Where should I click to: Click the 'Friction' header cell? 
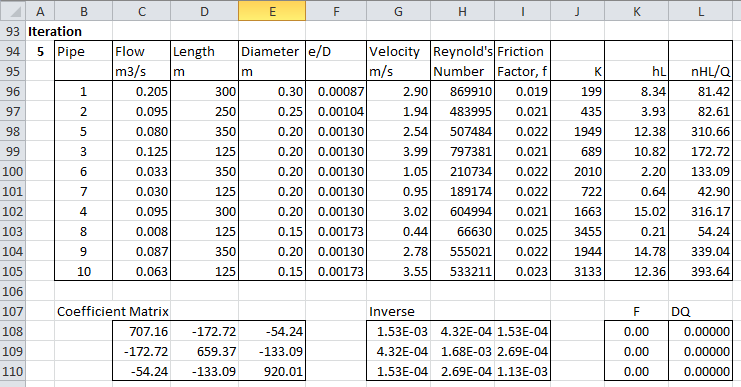click(523, 51)
